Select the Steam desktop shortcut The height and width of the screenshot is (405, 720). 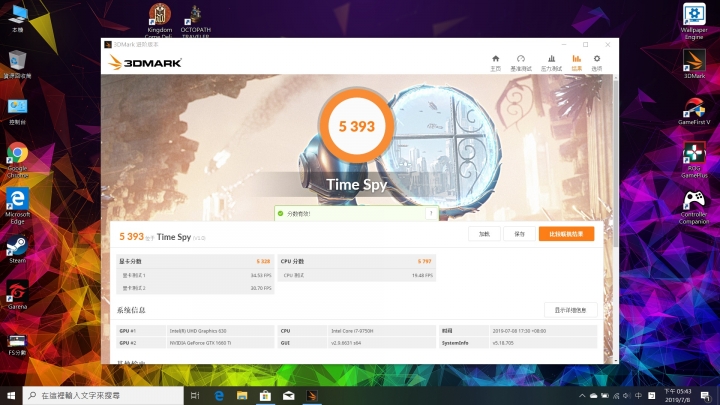17,250
